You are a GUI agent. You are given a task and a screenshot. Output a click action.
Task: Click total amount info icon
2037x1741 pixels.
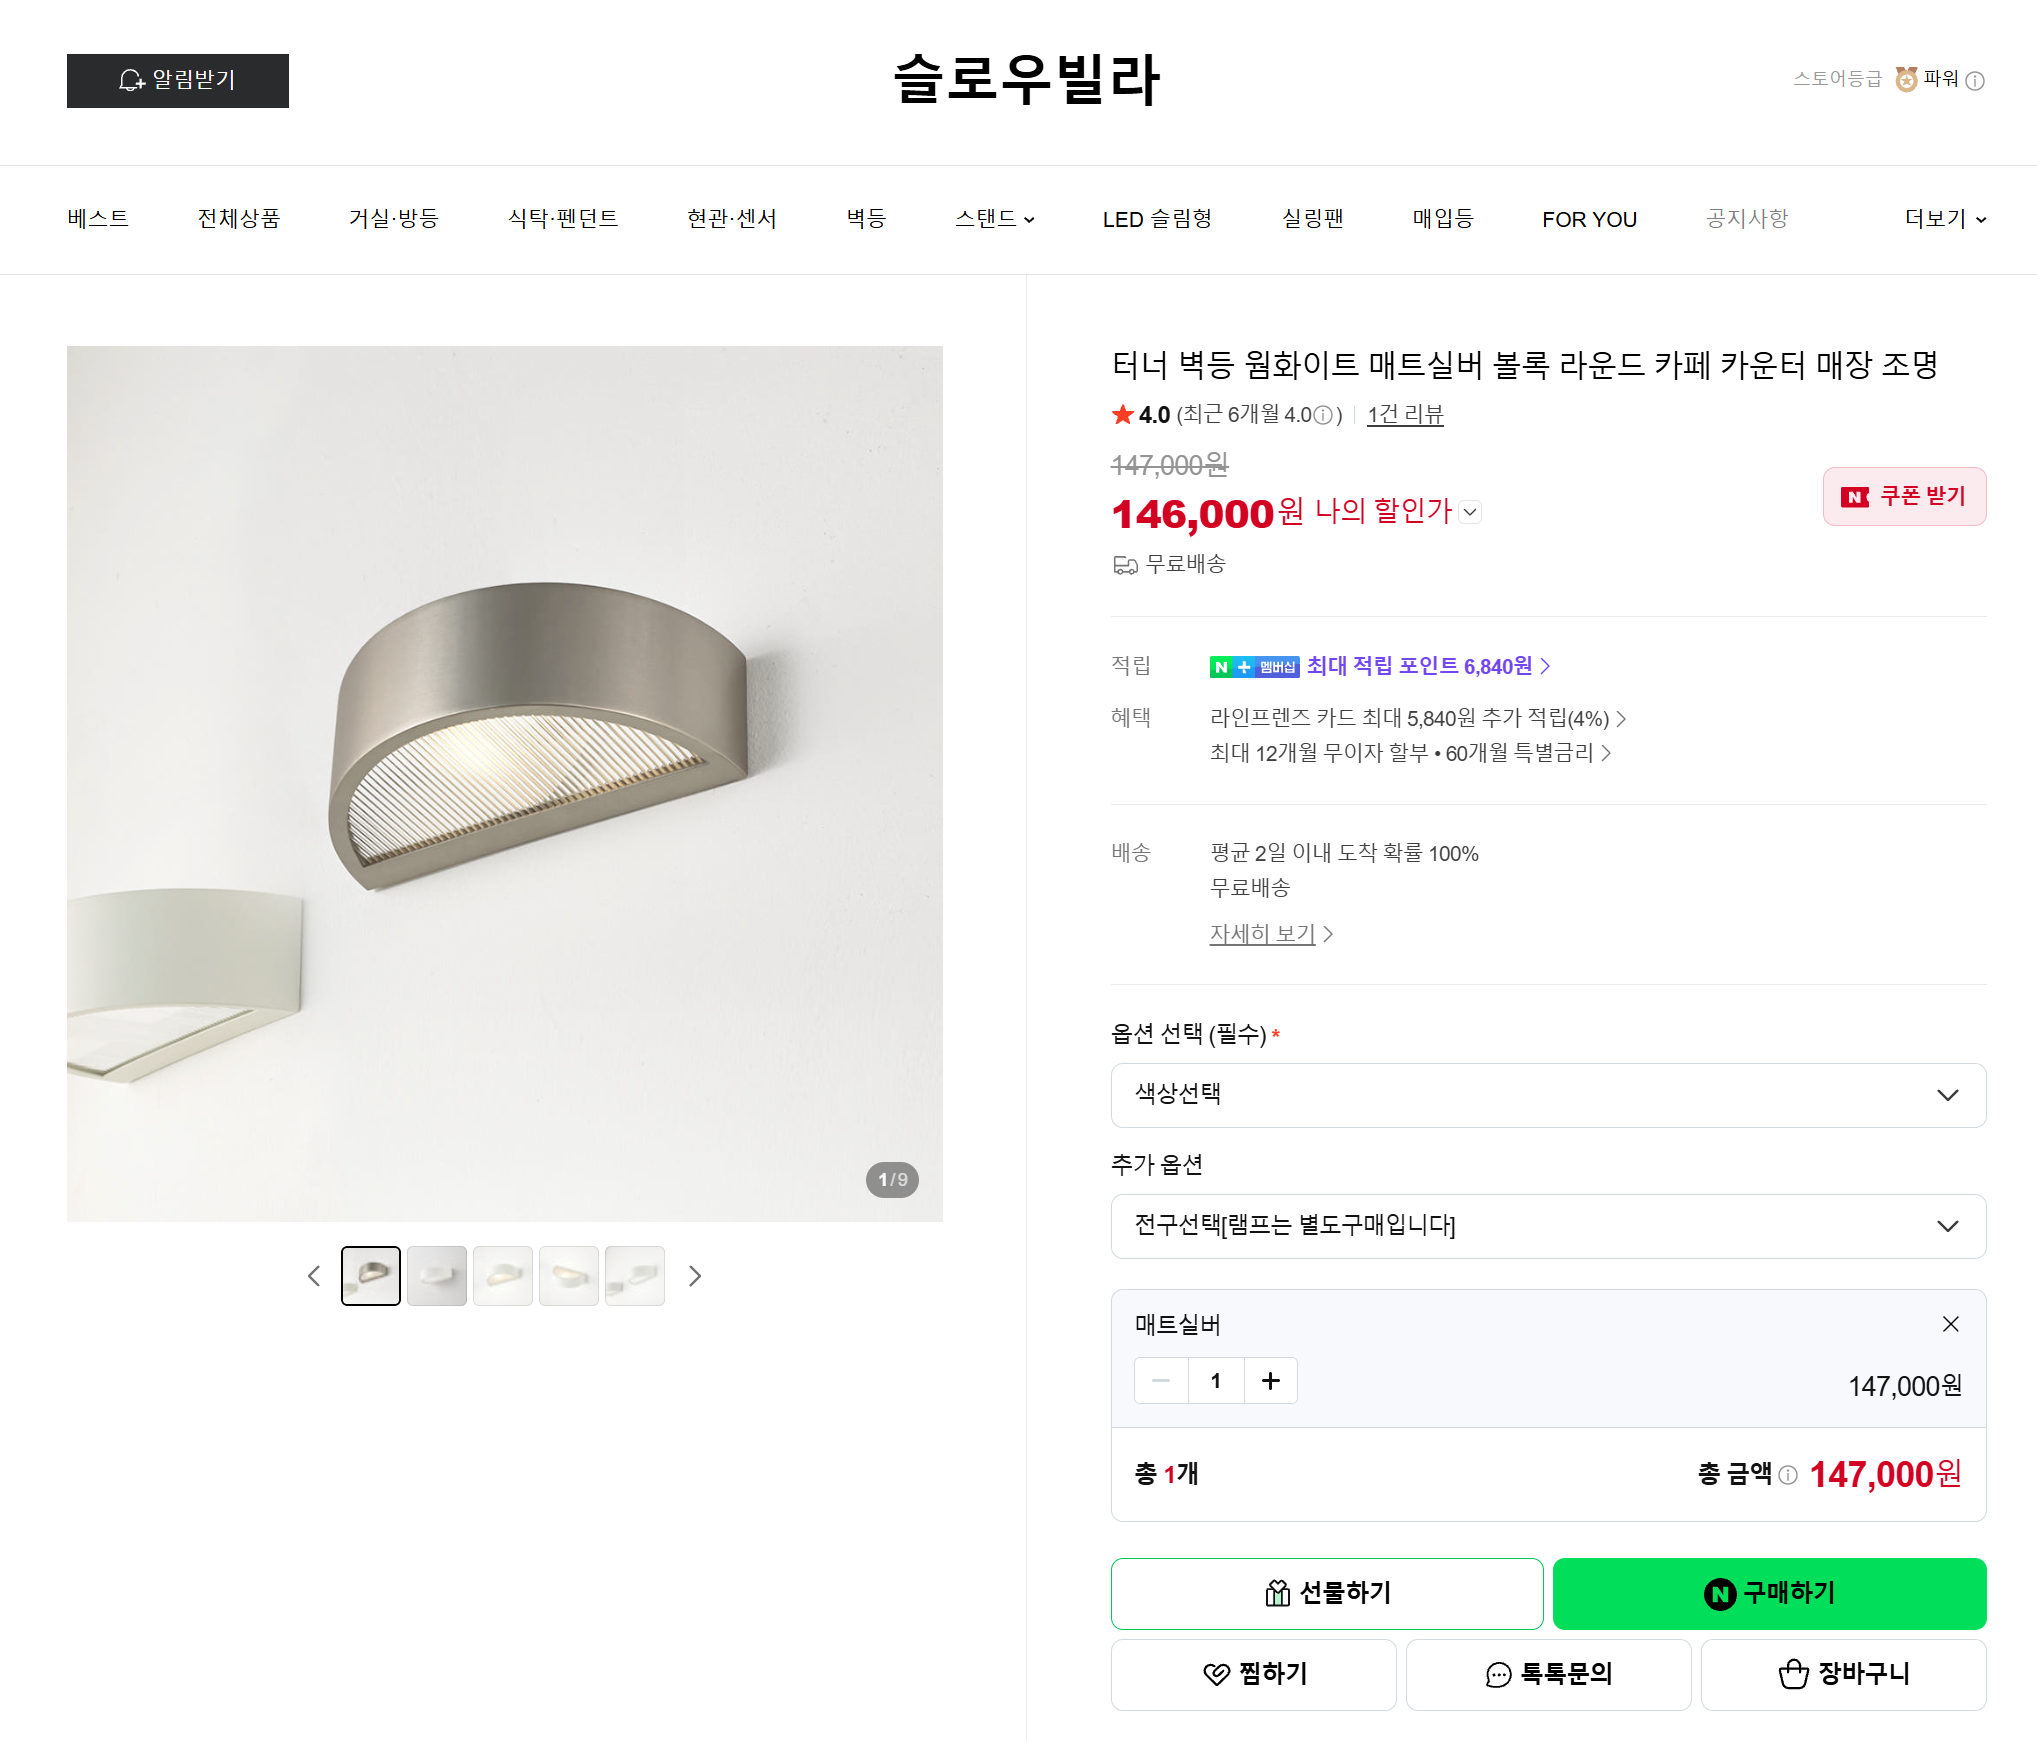point(1788,1475)
